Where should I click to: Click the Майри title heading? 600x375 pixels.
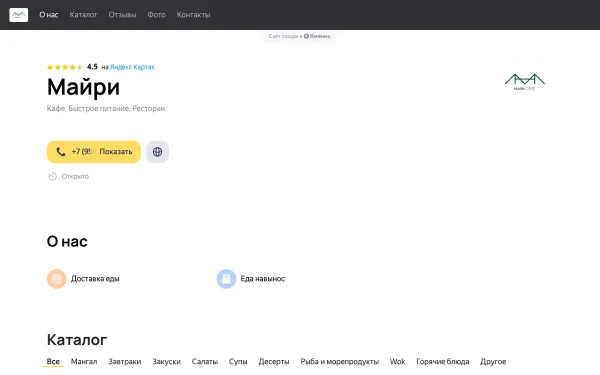(x=83, y=88)
